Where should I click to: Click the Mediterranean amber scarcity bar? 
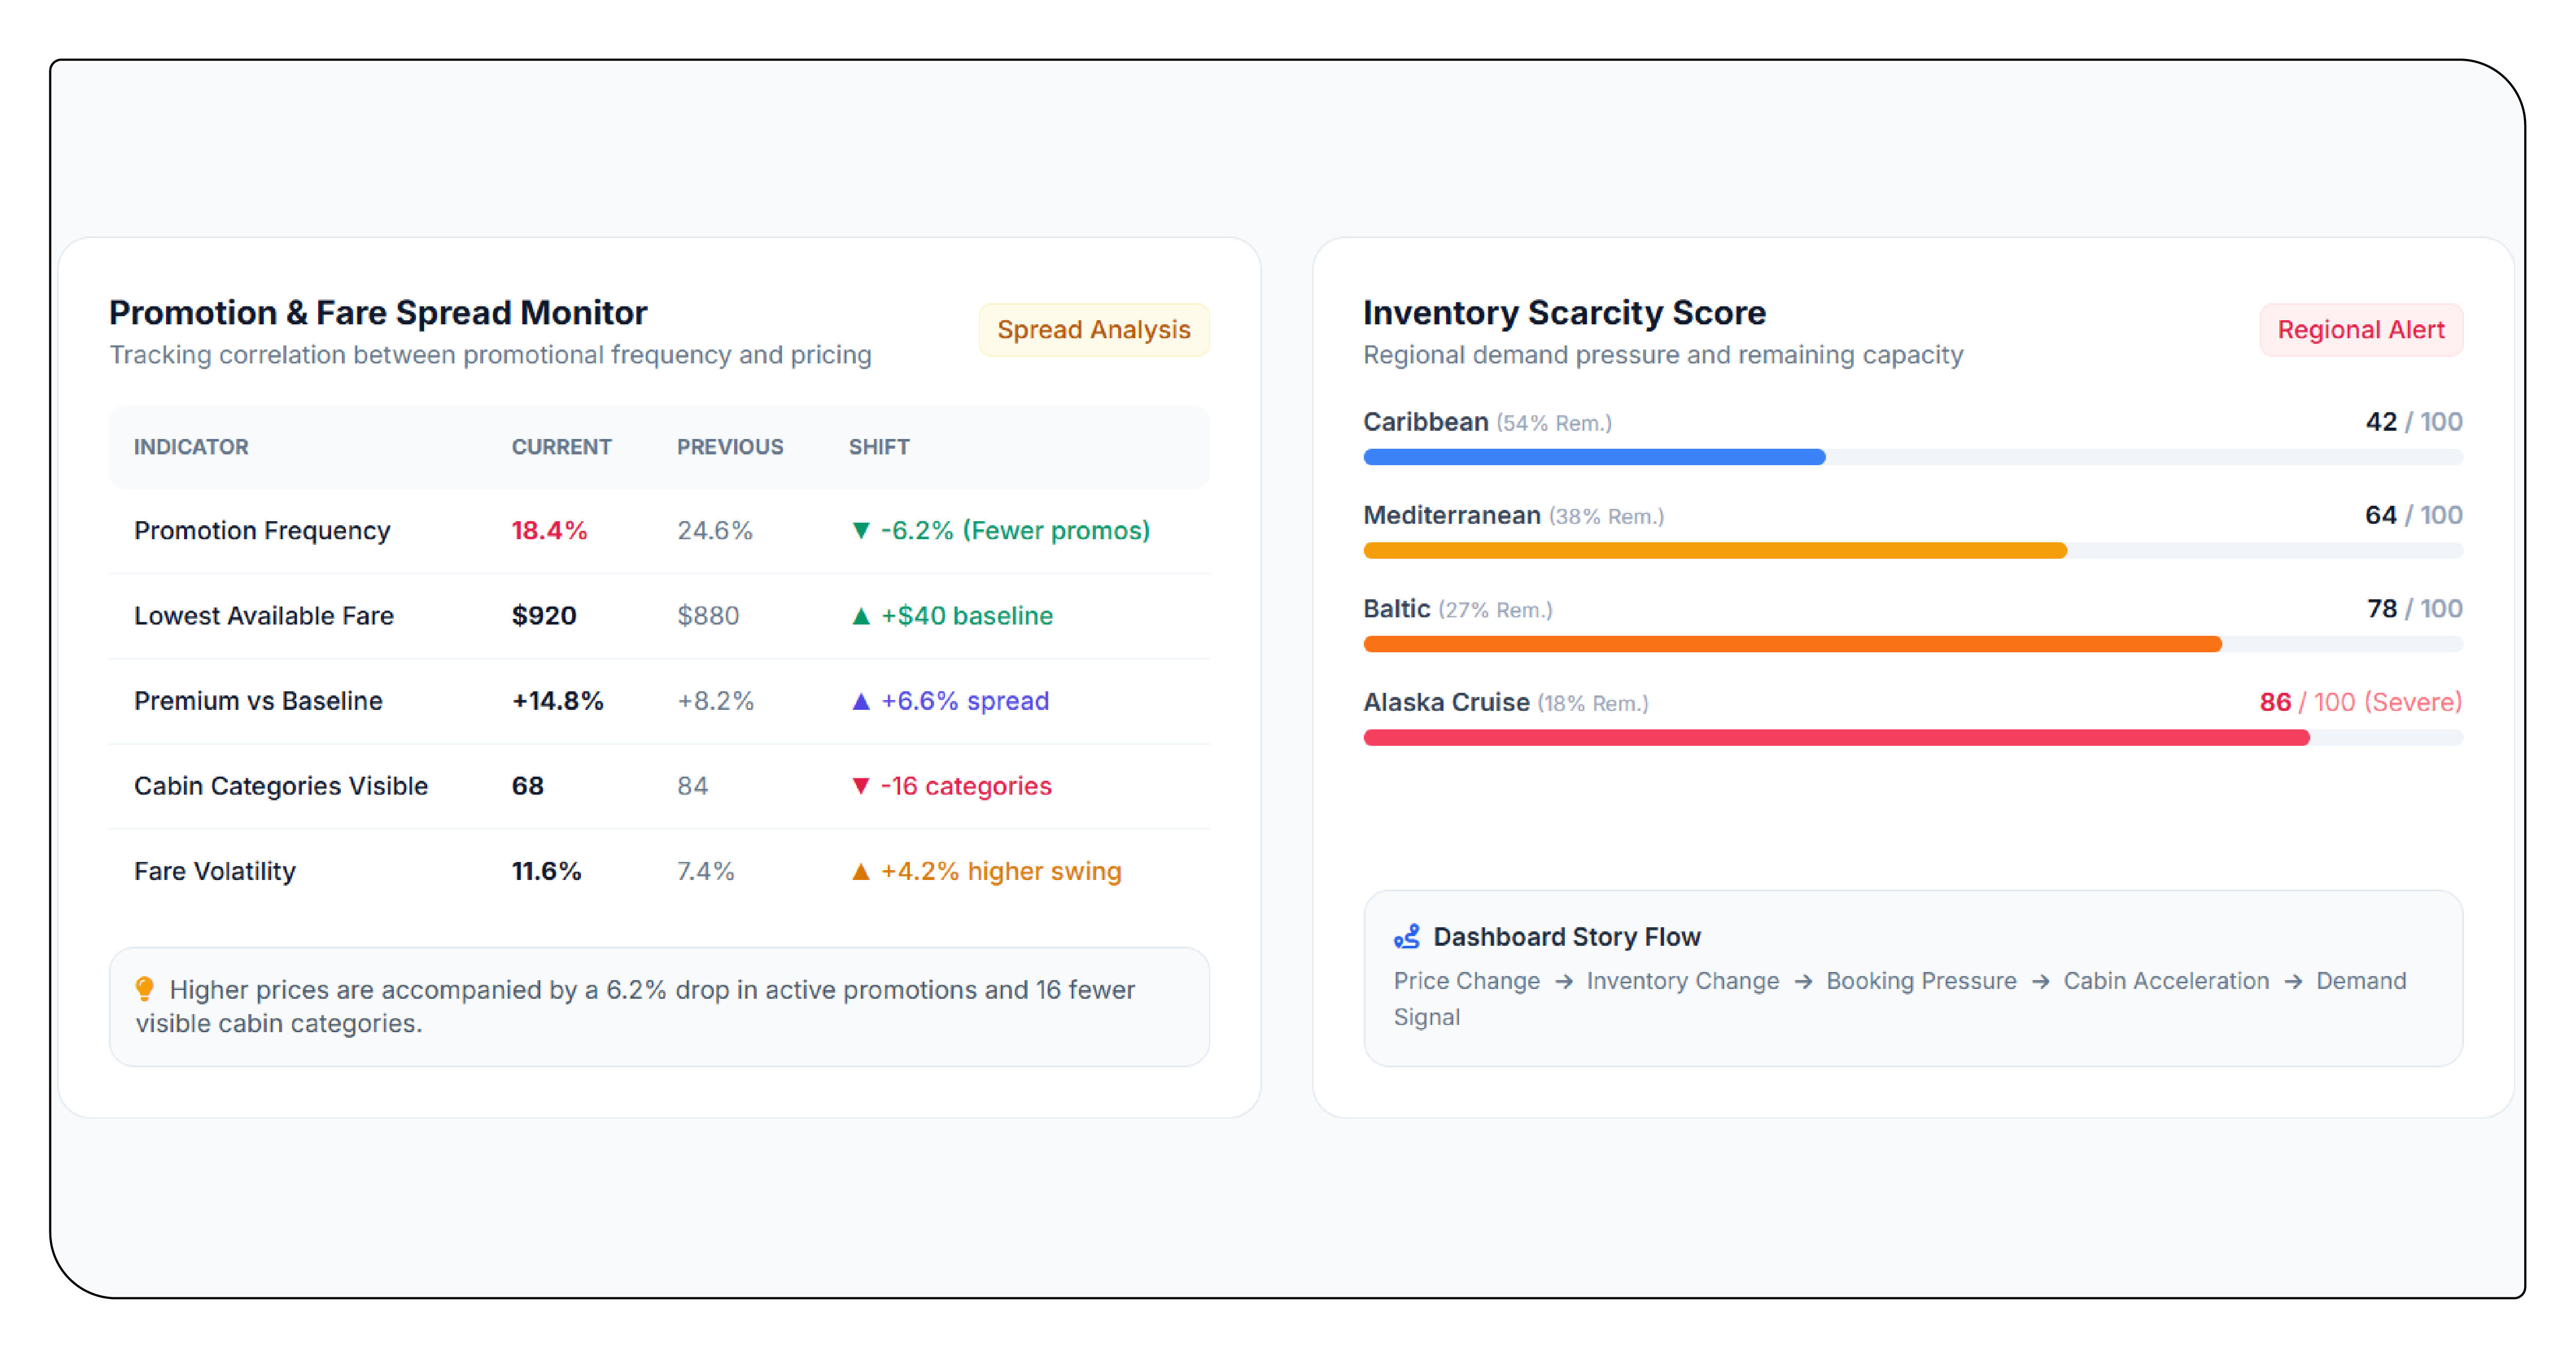tap(1714, 550)
